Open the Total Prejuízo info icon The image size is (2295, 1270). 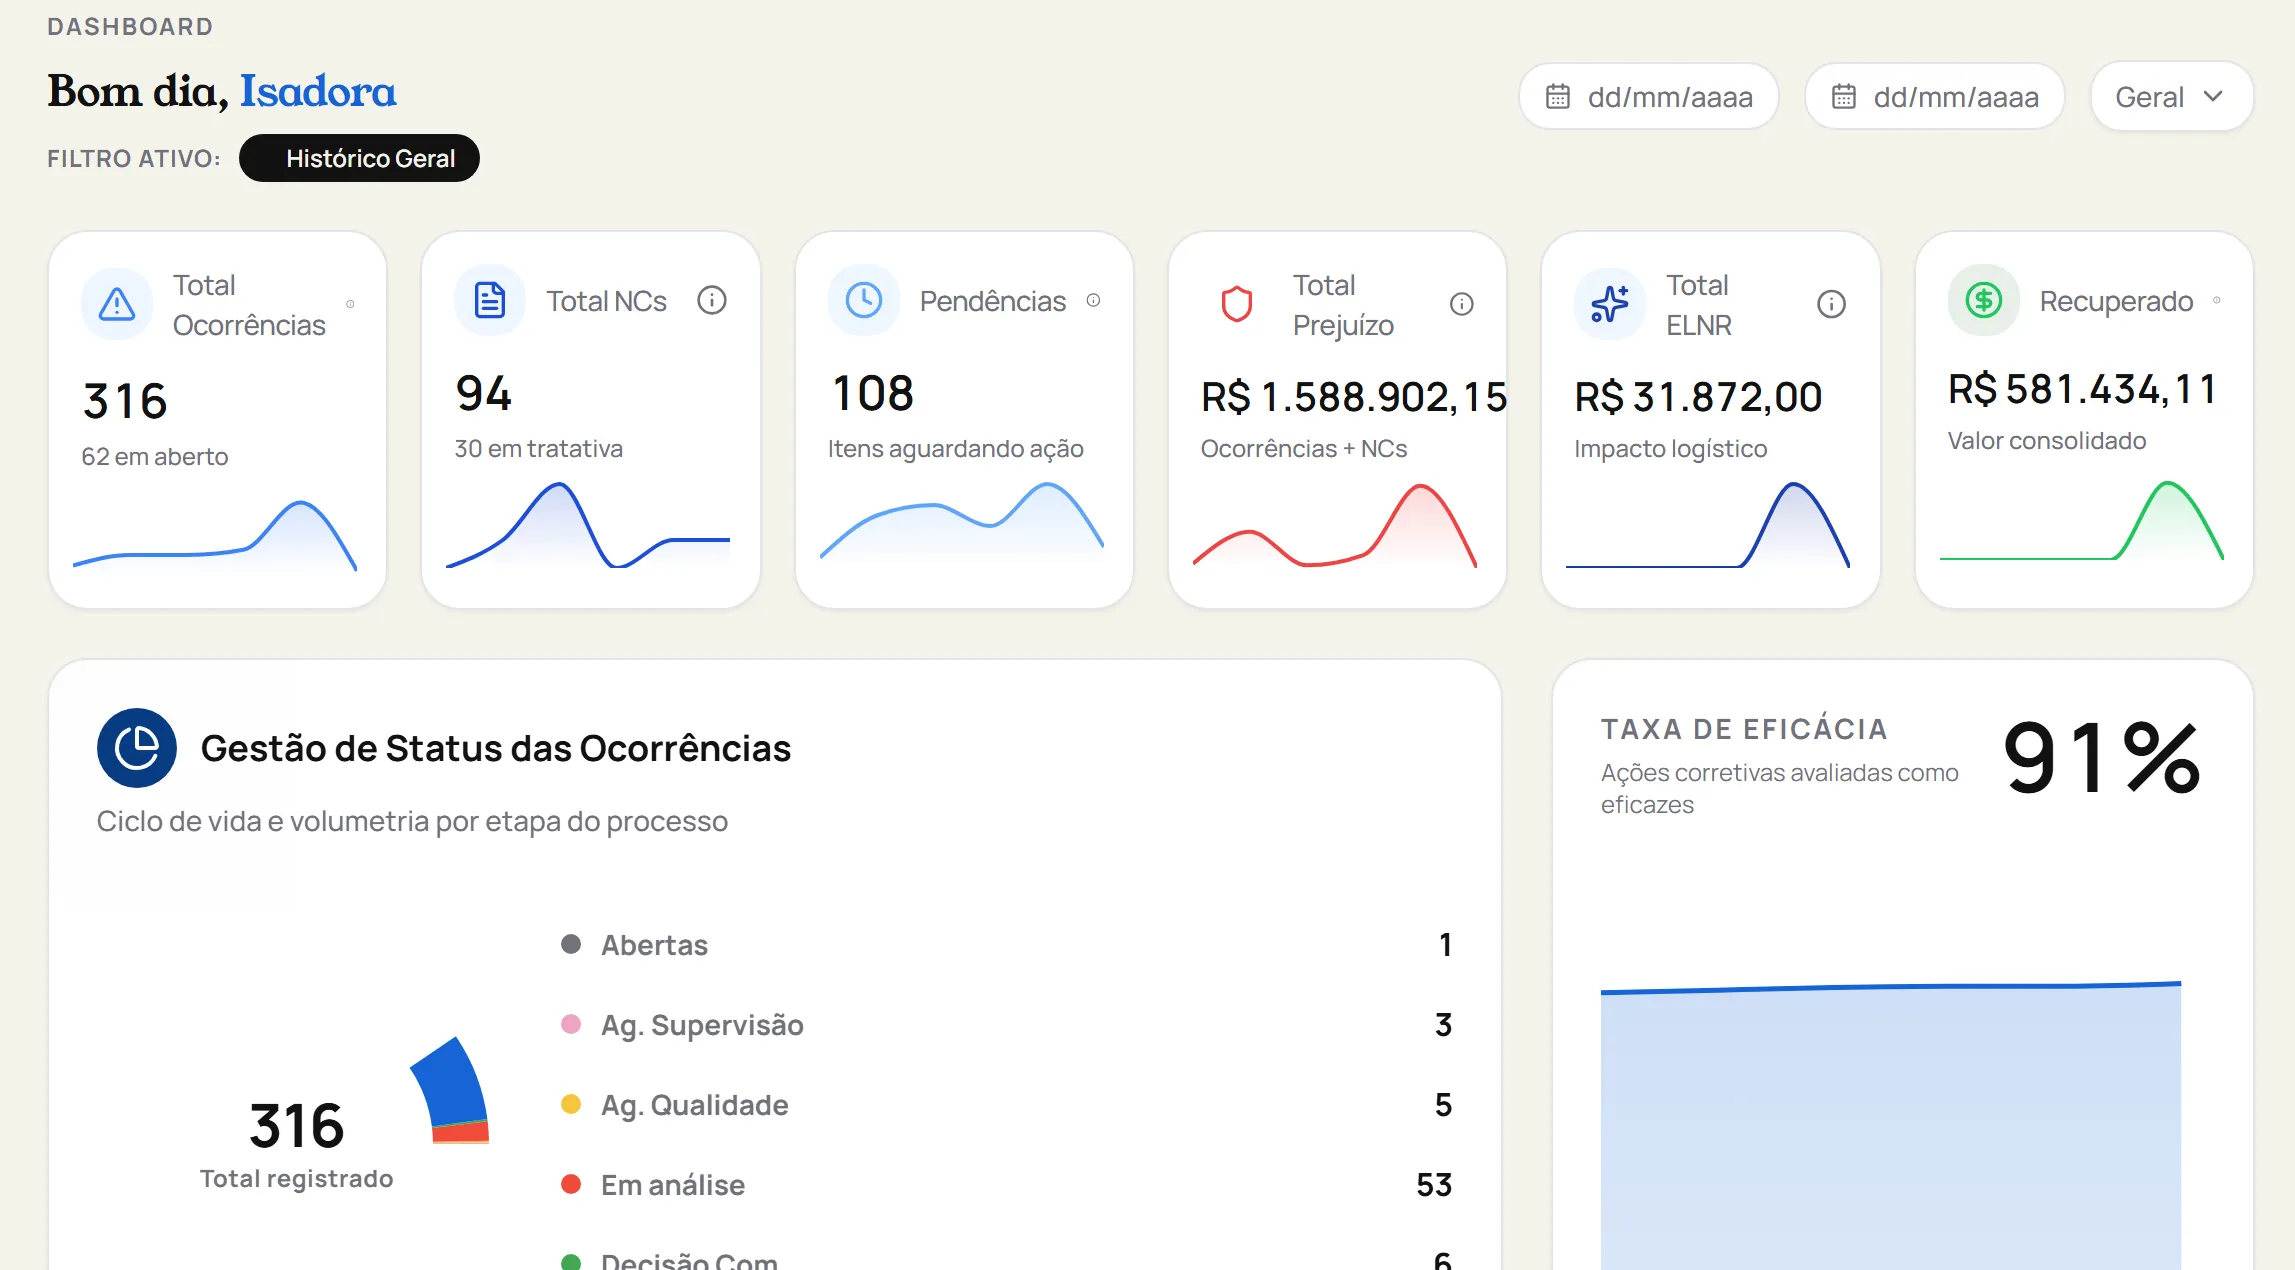[x=1462, y=304]
